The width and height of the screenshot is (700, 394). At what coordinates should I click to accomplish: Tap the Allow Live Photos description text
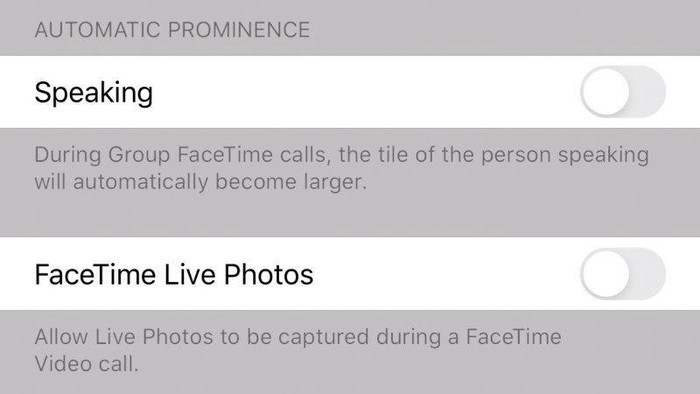(x=298, y=350)
